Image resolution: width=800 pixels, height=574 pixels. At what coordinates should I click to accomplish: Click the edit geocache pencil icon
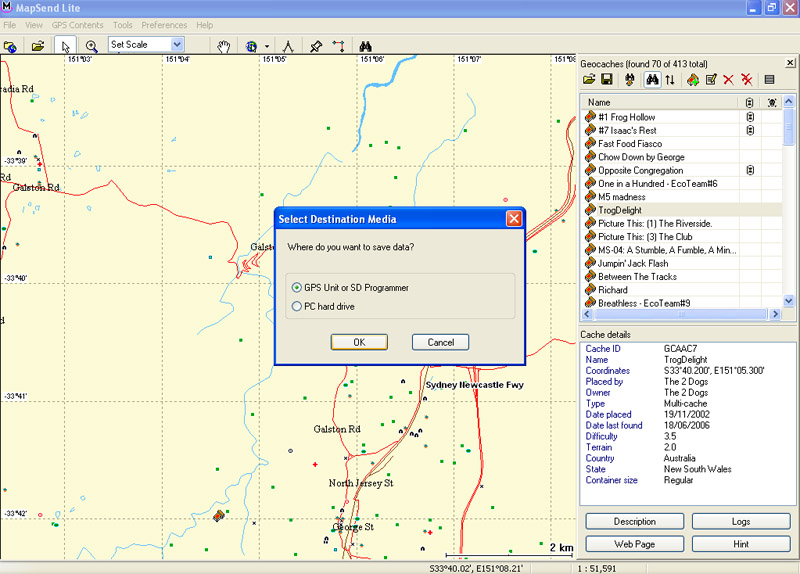pyautogui.click(x=711, y=79)
